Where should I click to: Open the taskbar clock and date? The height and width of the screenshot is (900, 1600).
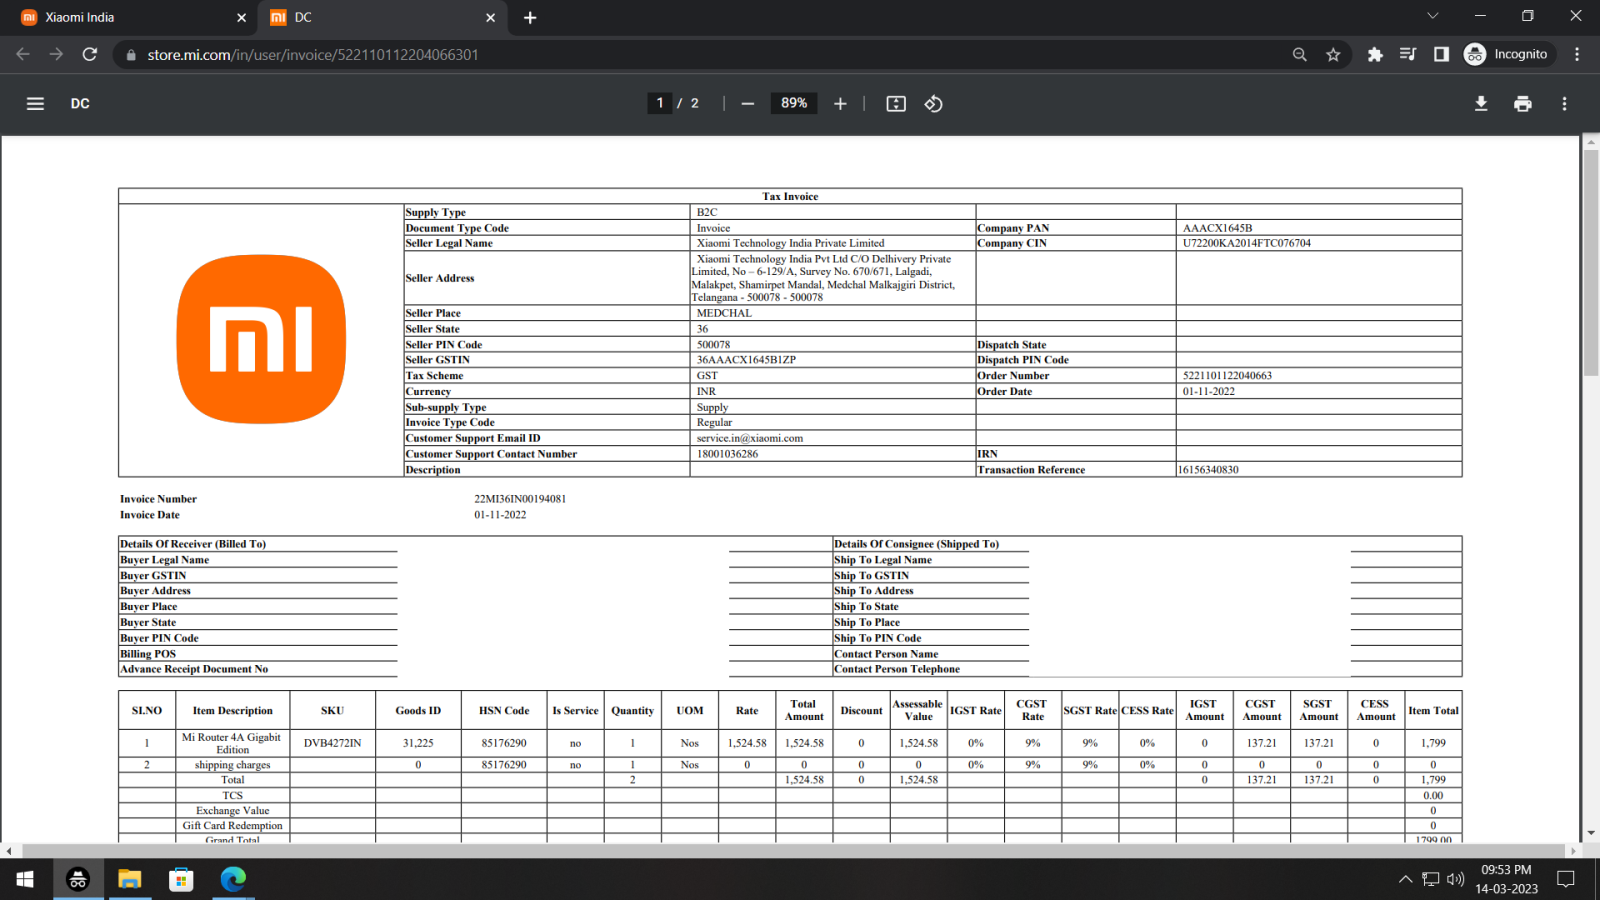(x=1506, y=879)
